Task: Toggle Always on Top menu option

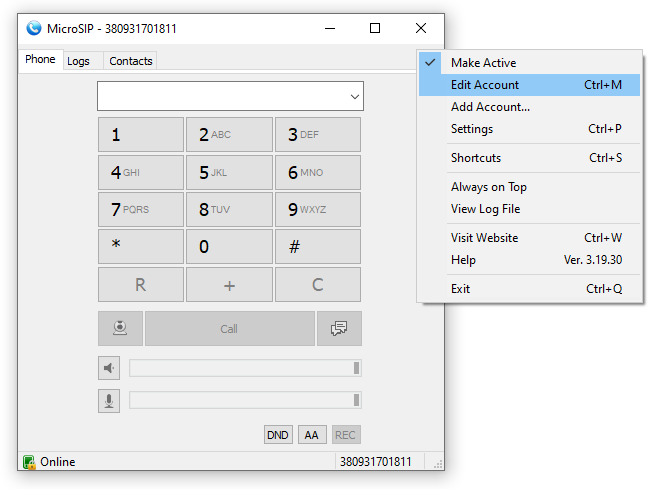Action: (530, 187)
